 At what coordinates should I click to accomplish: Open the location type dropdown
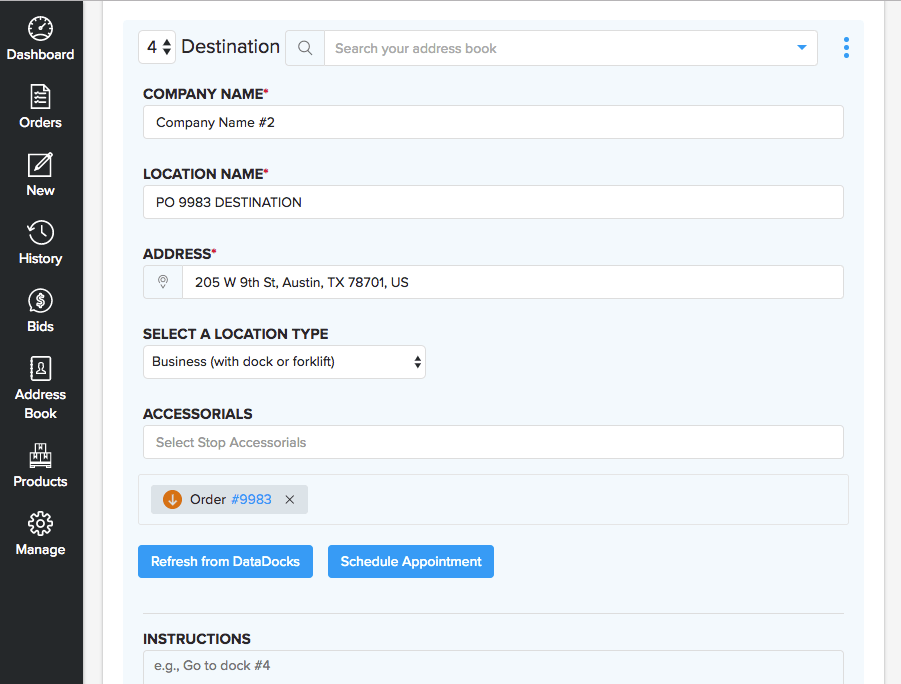coord(284,362)
